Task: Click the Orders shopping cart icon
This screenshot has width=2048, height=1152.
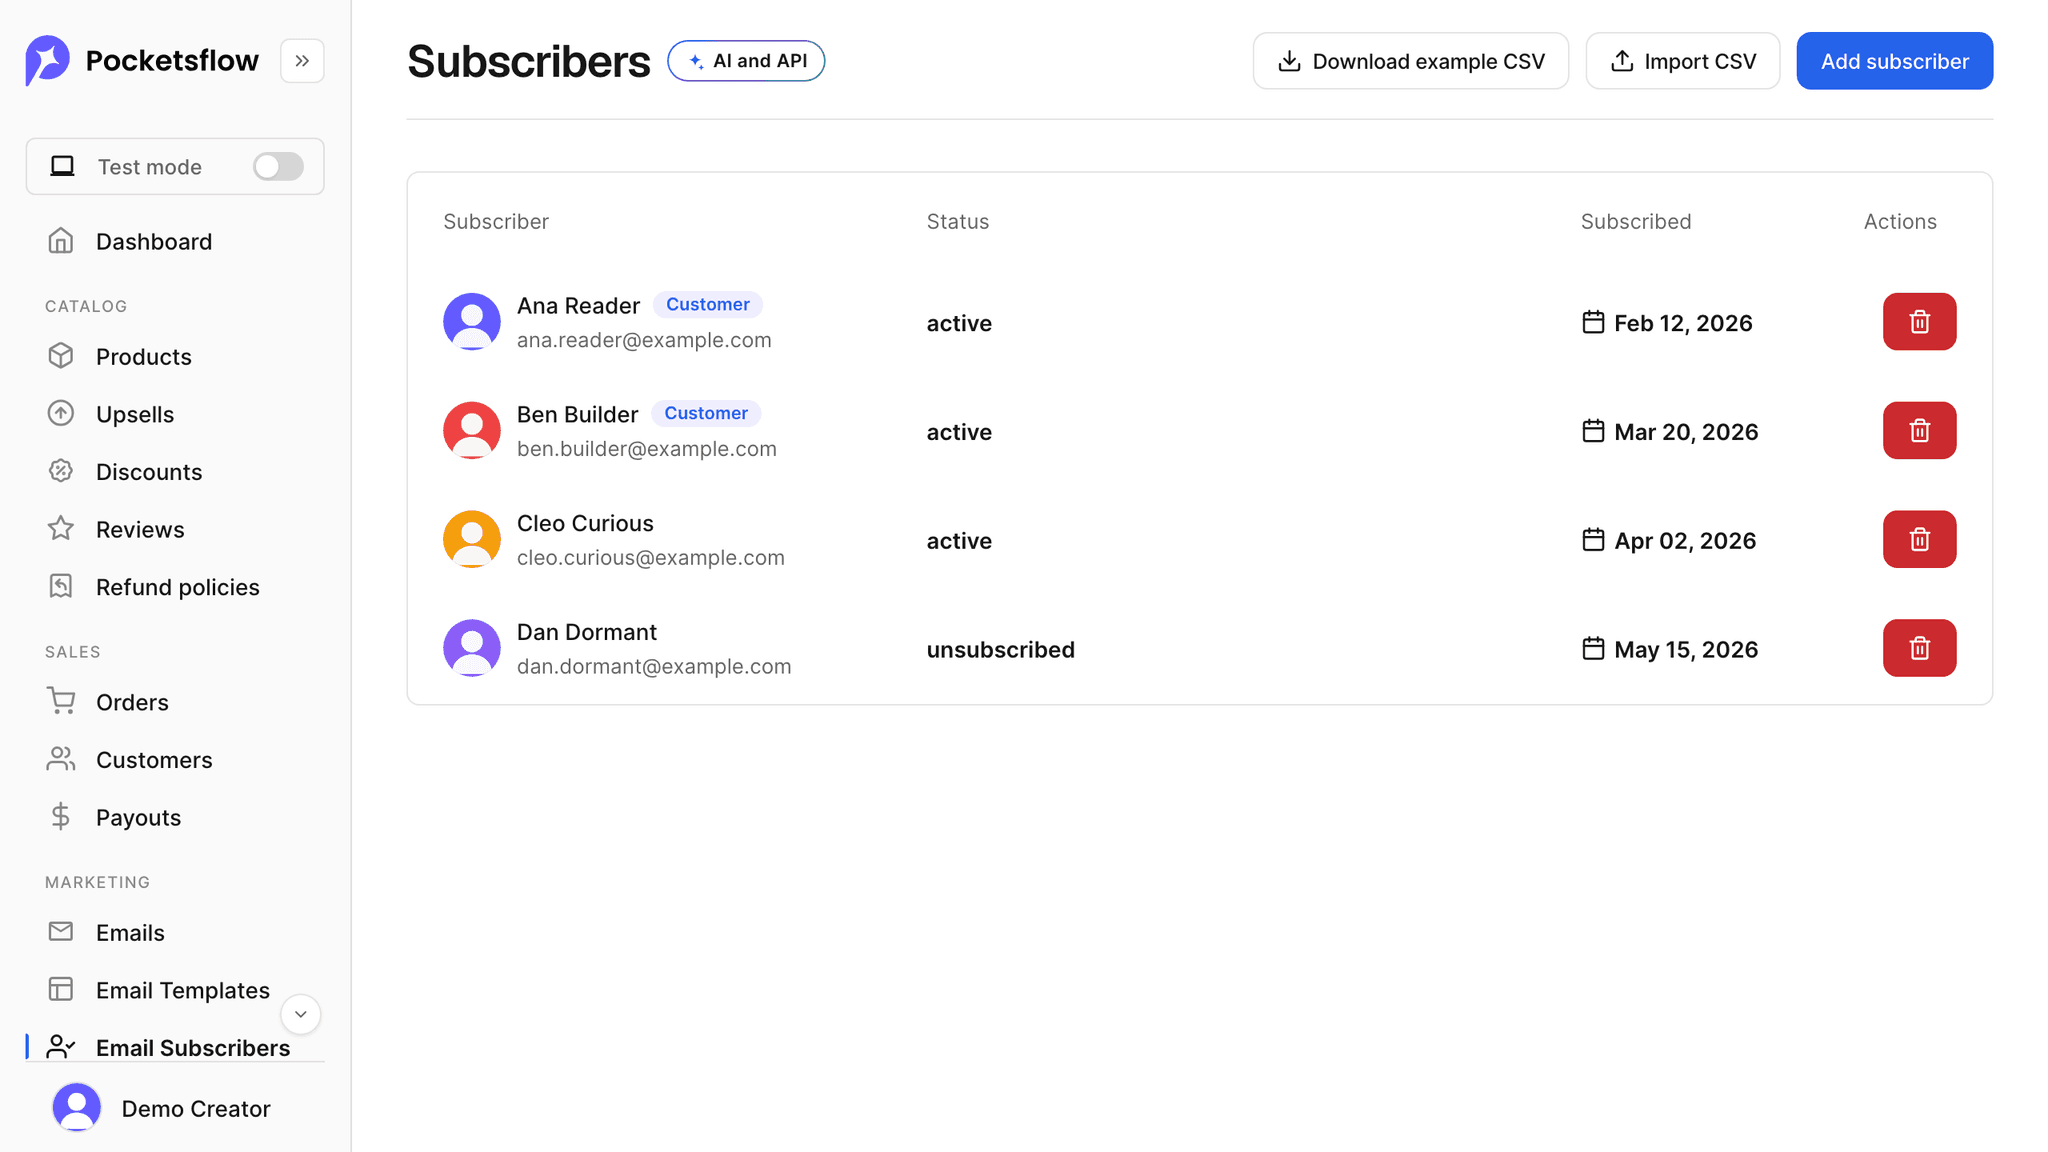Action: click(x=61, y=701)
